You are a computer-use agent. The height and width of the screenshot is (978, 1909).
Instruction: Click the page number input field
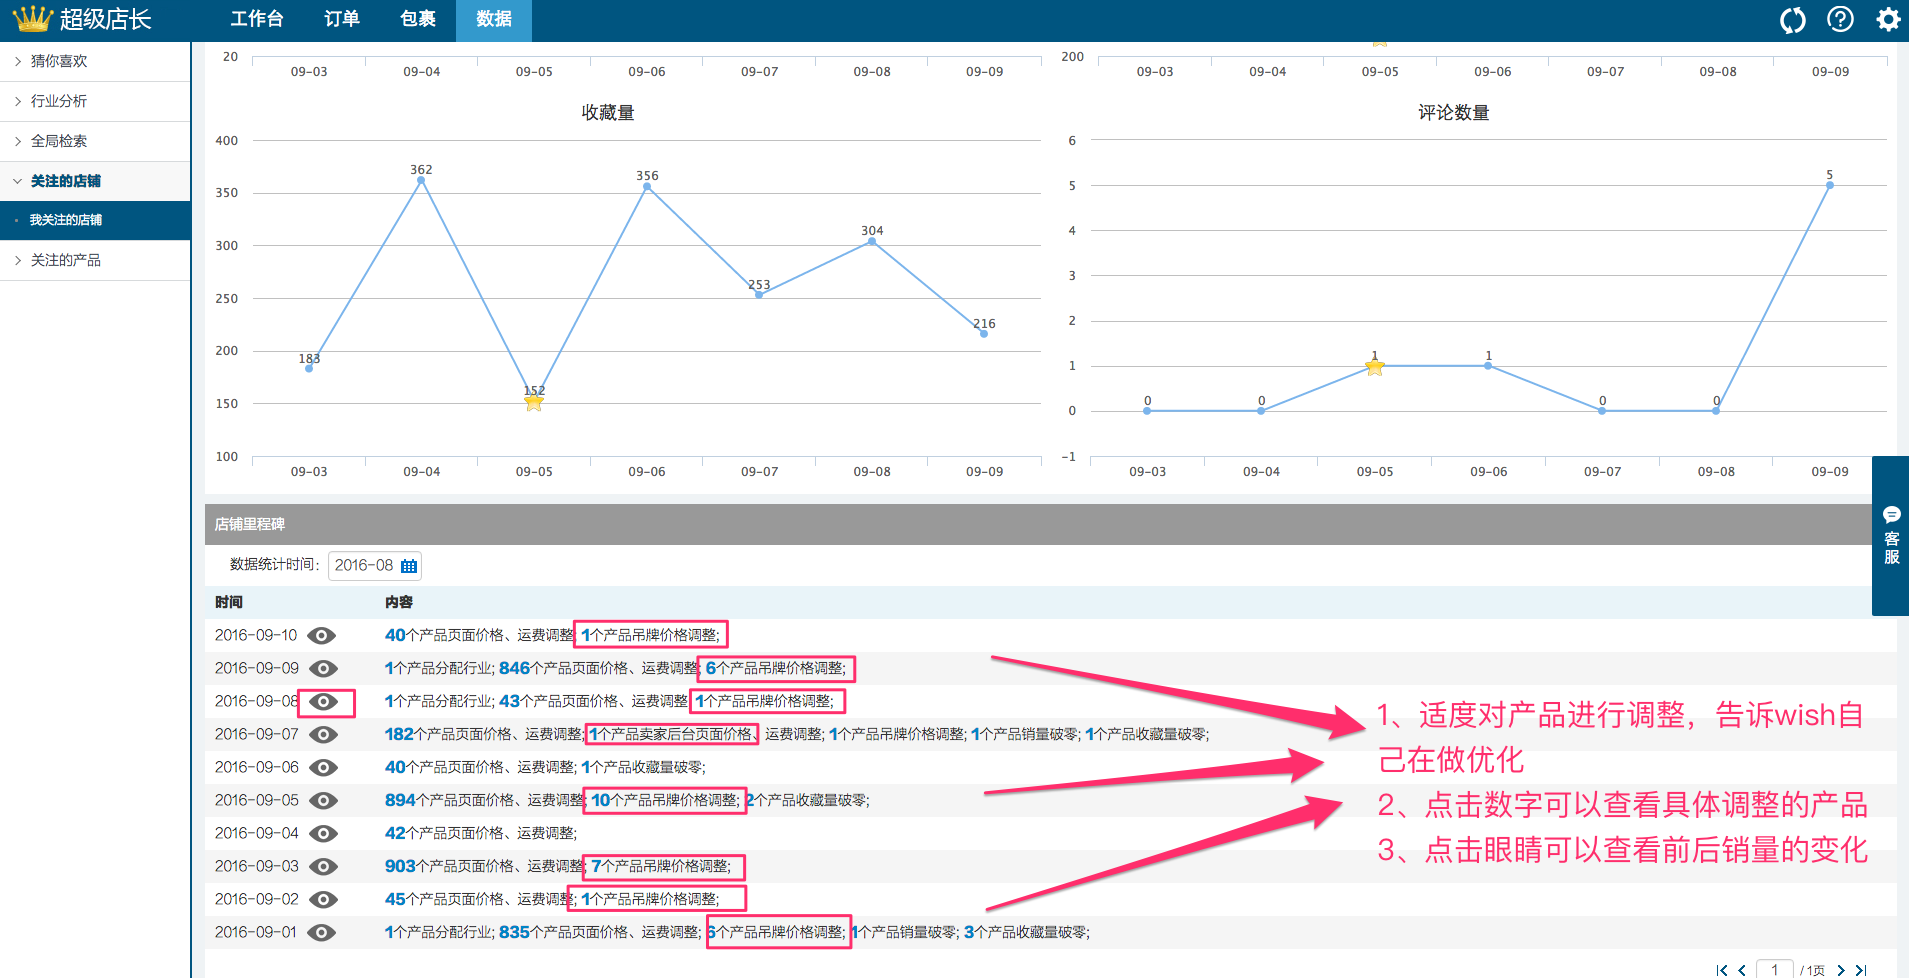pos(1774,970)
